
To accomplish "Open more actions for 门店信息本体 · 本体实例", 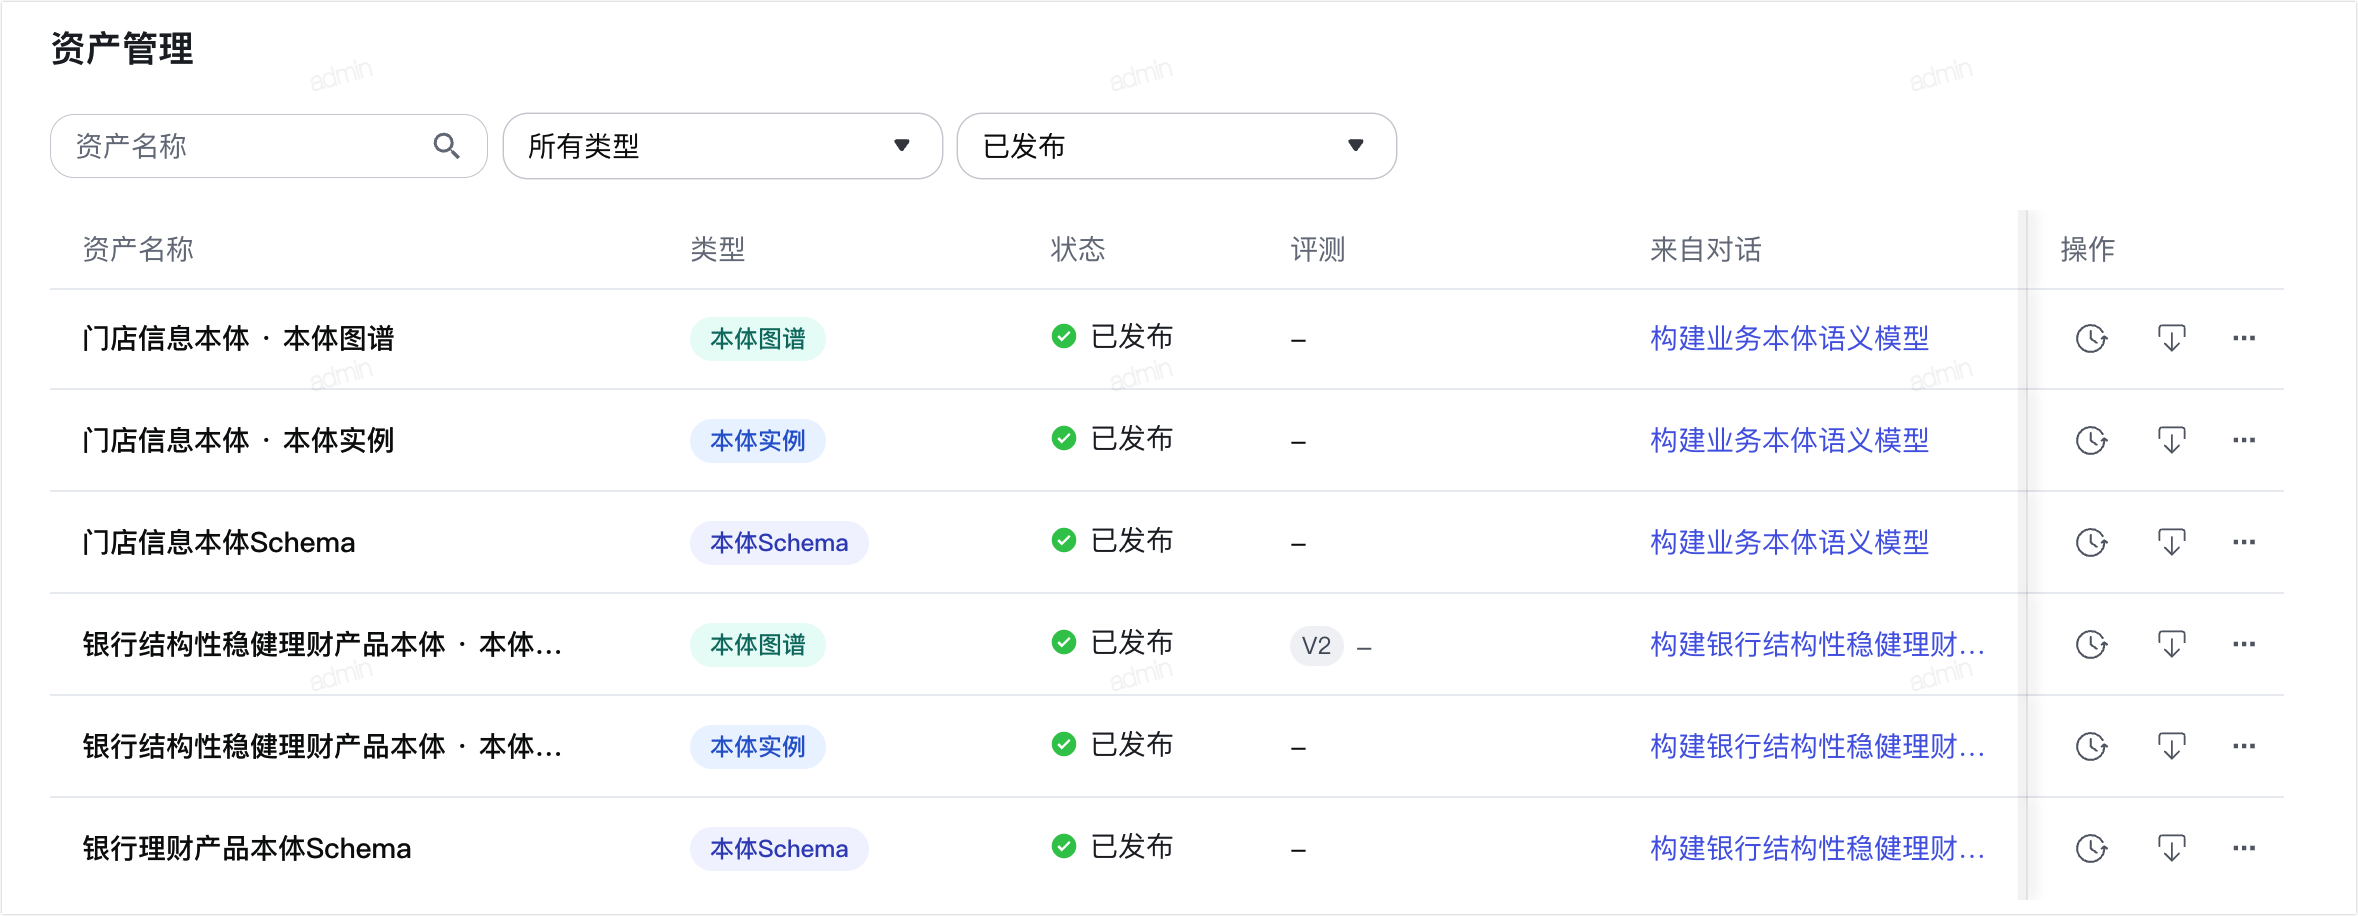I will click(2244, 440).
